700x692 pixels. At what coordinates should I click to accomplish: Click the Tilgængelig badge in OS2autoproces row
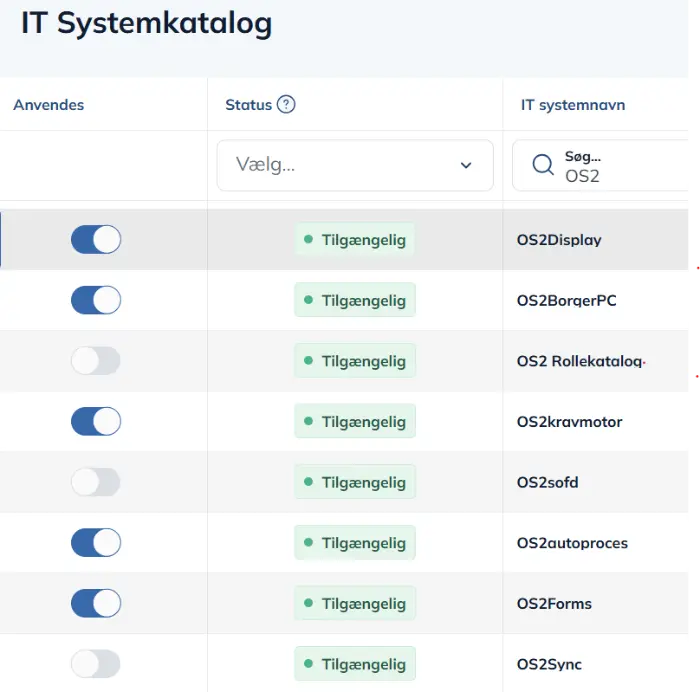[355, 543]
